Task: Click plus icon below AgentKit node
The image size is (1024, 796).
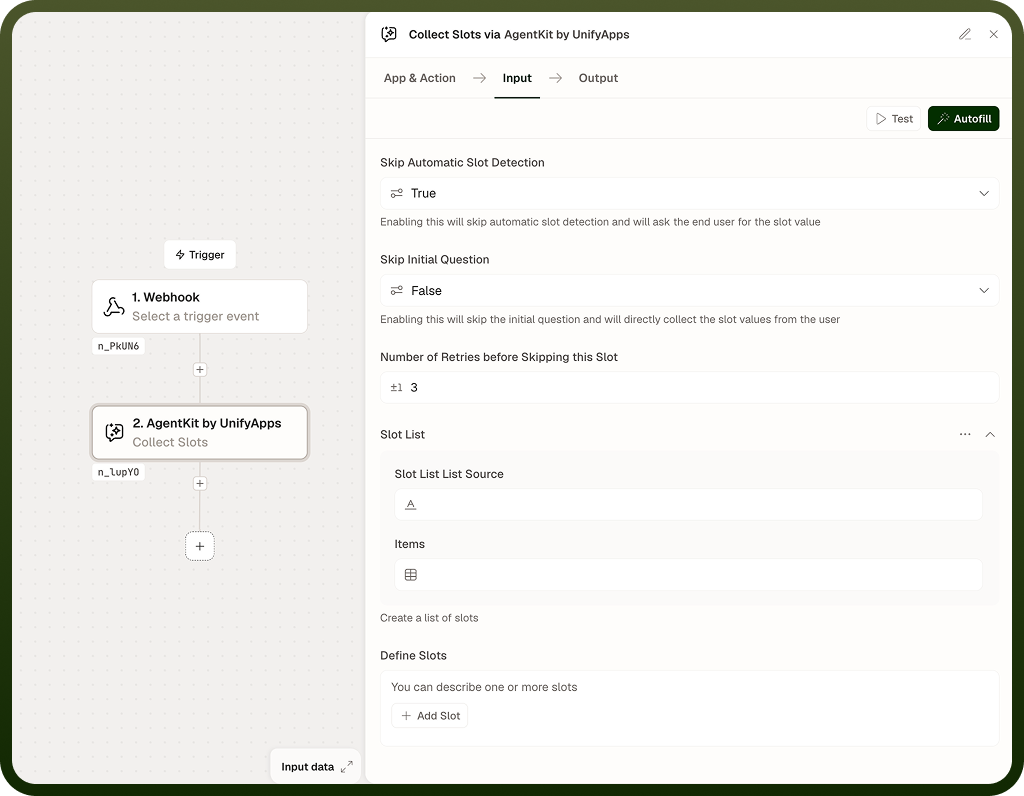Action: click(200, 483)
